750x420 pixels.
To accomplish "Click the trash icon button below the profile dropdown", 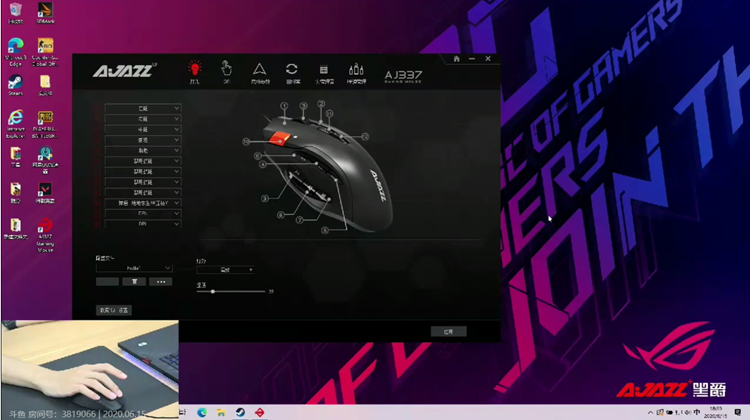I will pos(134,282).
